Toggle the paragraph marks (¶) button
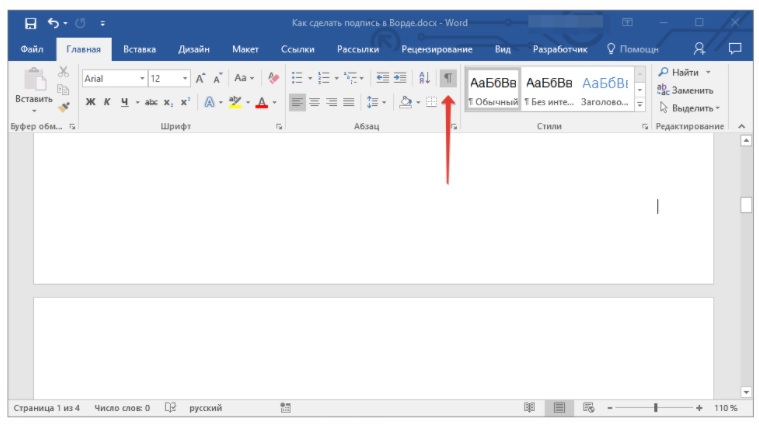This screenshot has height=426, width=759. tap(448, 78)
